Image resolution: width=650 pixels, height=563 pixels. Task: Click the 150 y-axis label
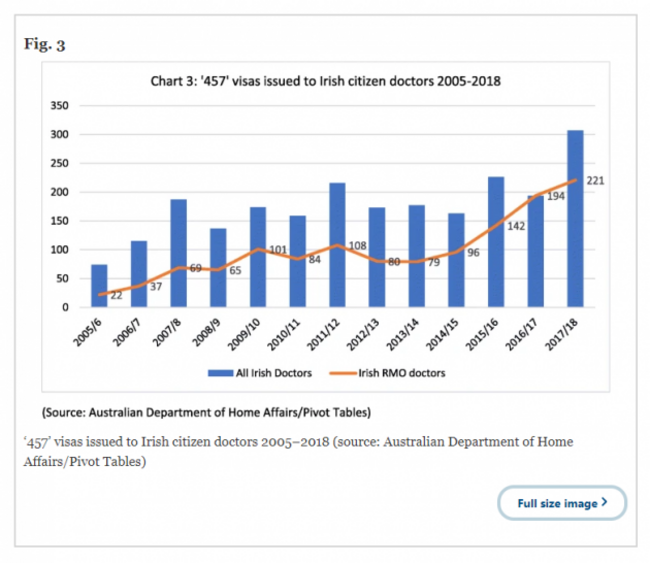59,221
